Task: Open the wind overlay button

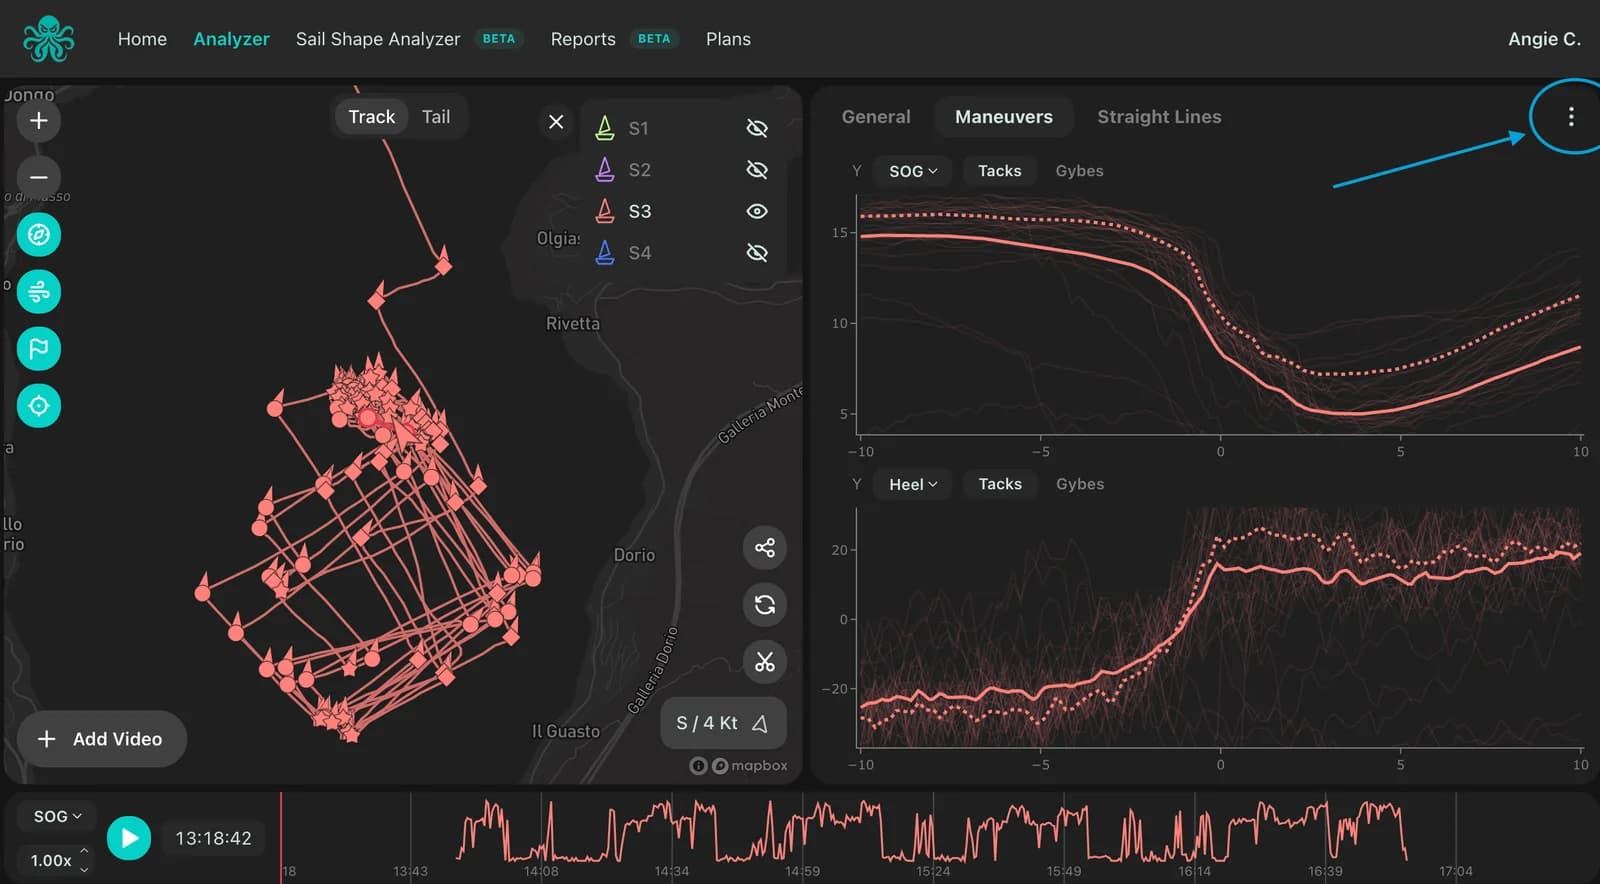Action: click(x=39, y=292)
